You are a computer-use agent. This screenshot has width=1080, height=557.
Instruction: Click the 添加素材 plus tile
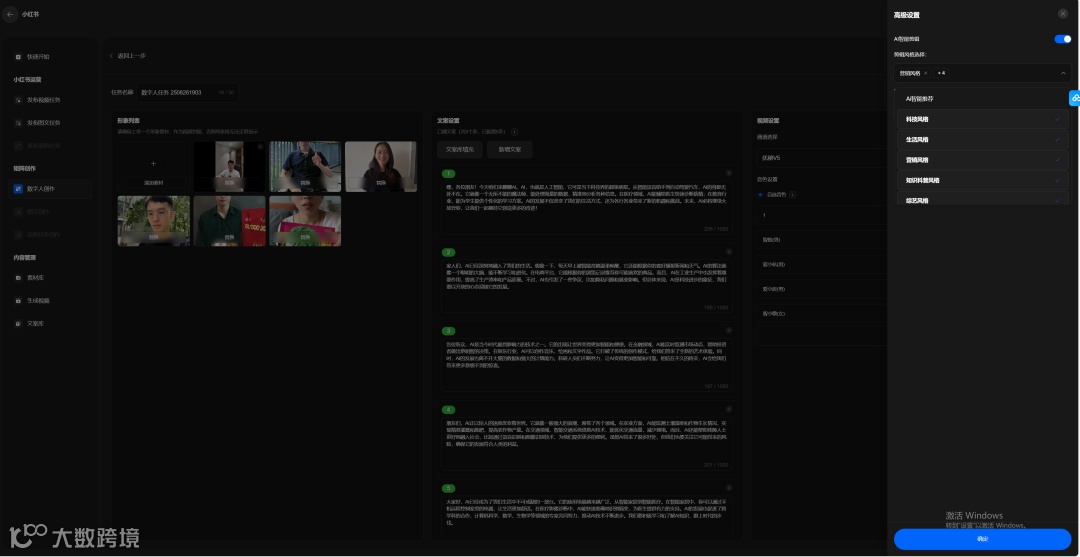coord(153,166)
